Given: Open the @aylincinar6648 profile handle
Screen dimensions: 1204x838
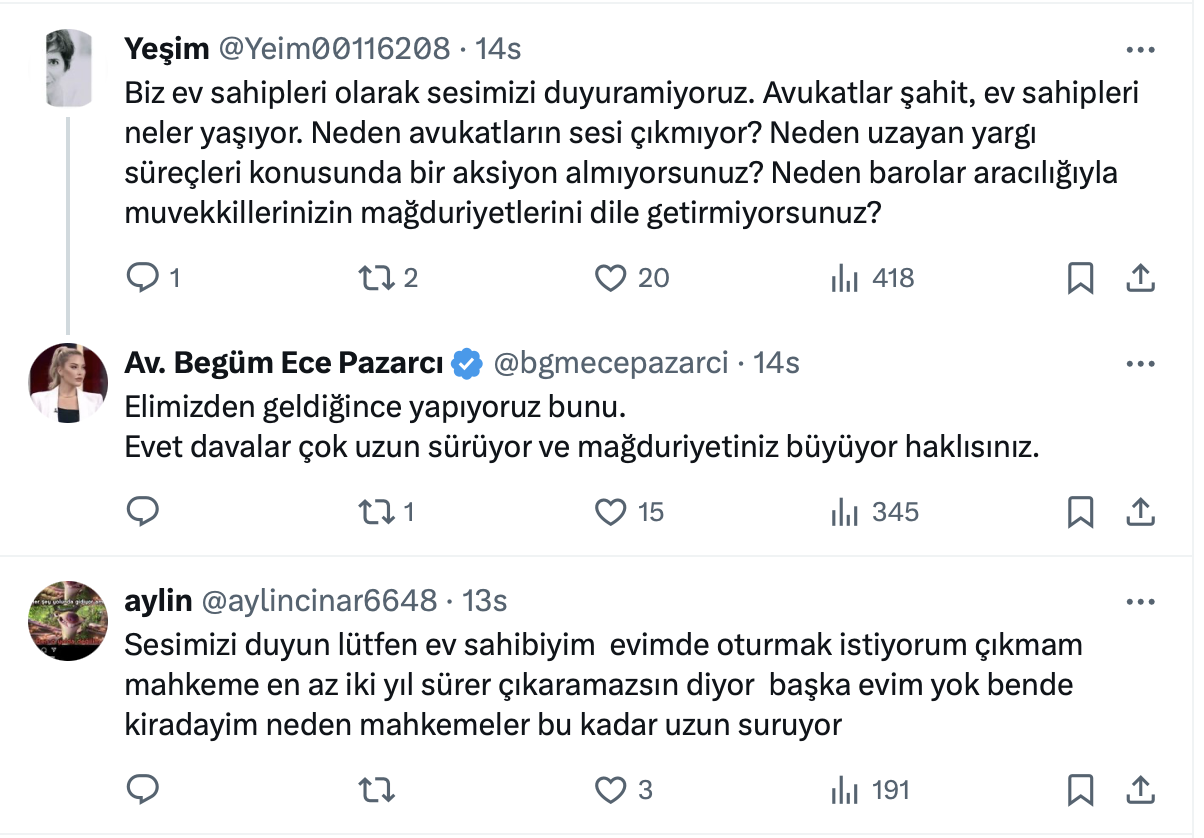Looking at the screenshot, I should [x=320, y=601].
